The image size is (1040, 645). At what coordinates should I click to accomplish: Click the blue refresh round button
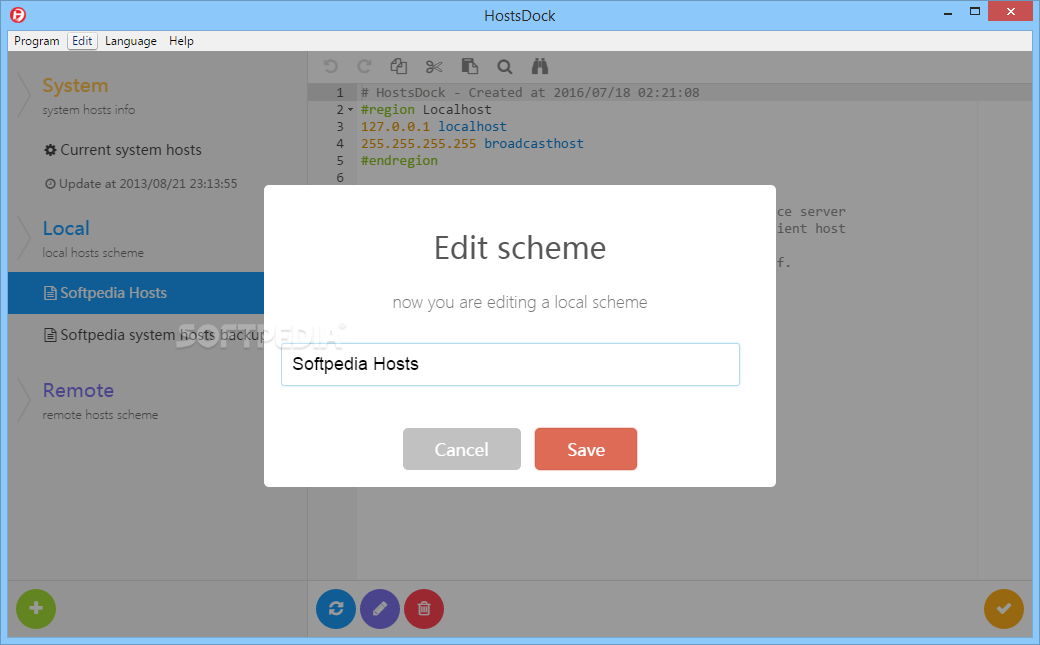(336, 609)
